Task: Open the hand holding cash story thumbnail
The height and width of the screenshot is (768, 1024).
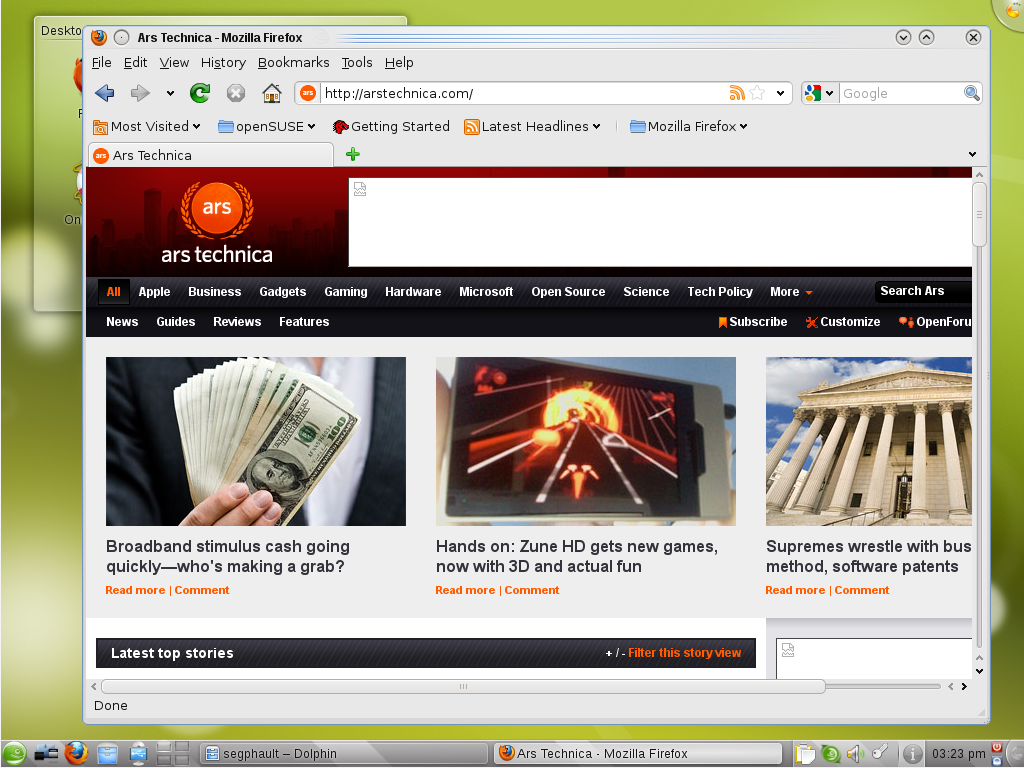Action: click(256, 441)
